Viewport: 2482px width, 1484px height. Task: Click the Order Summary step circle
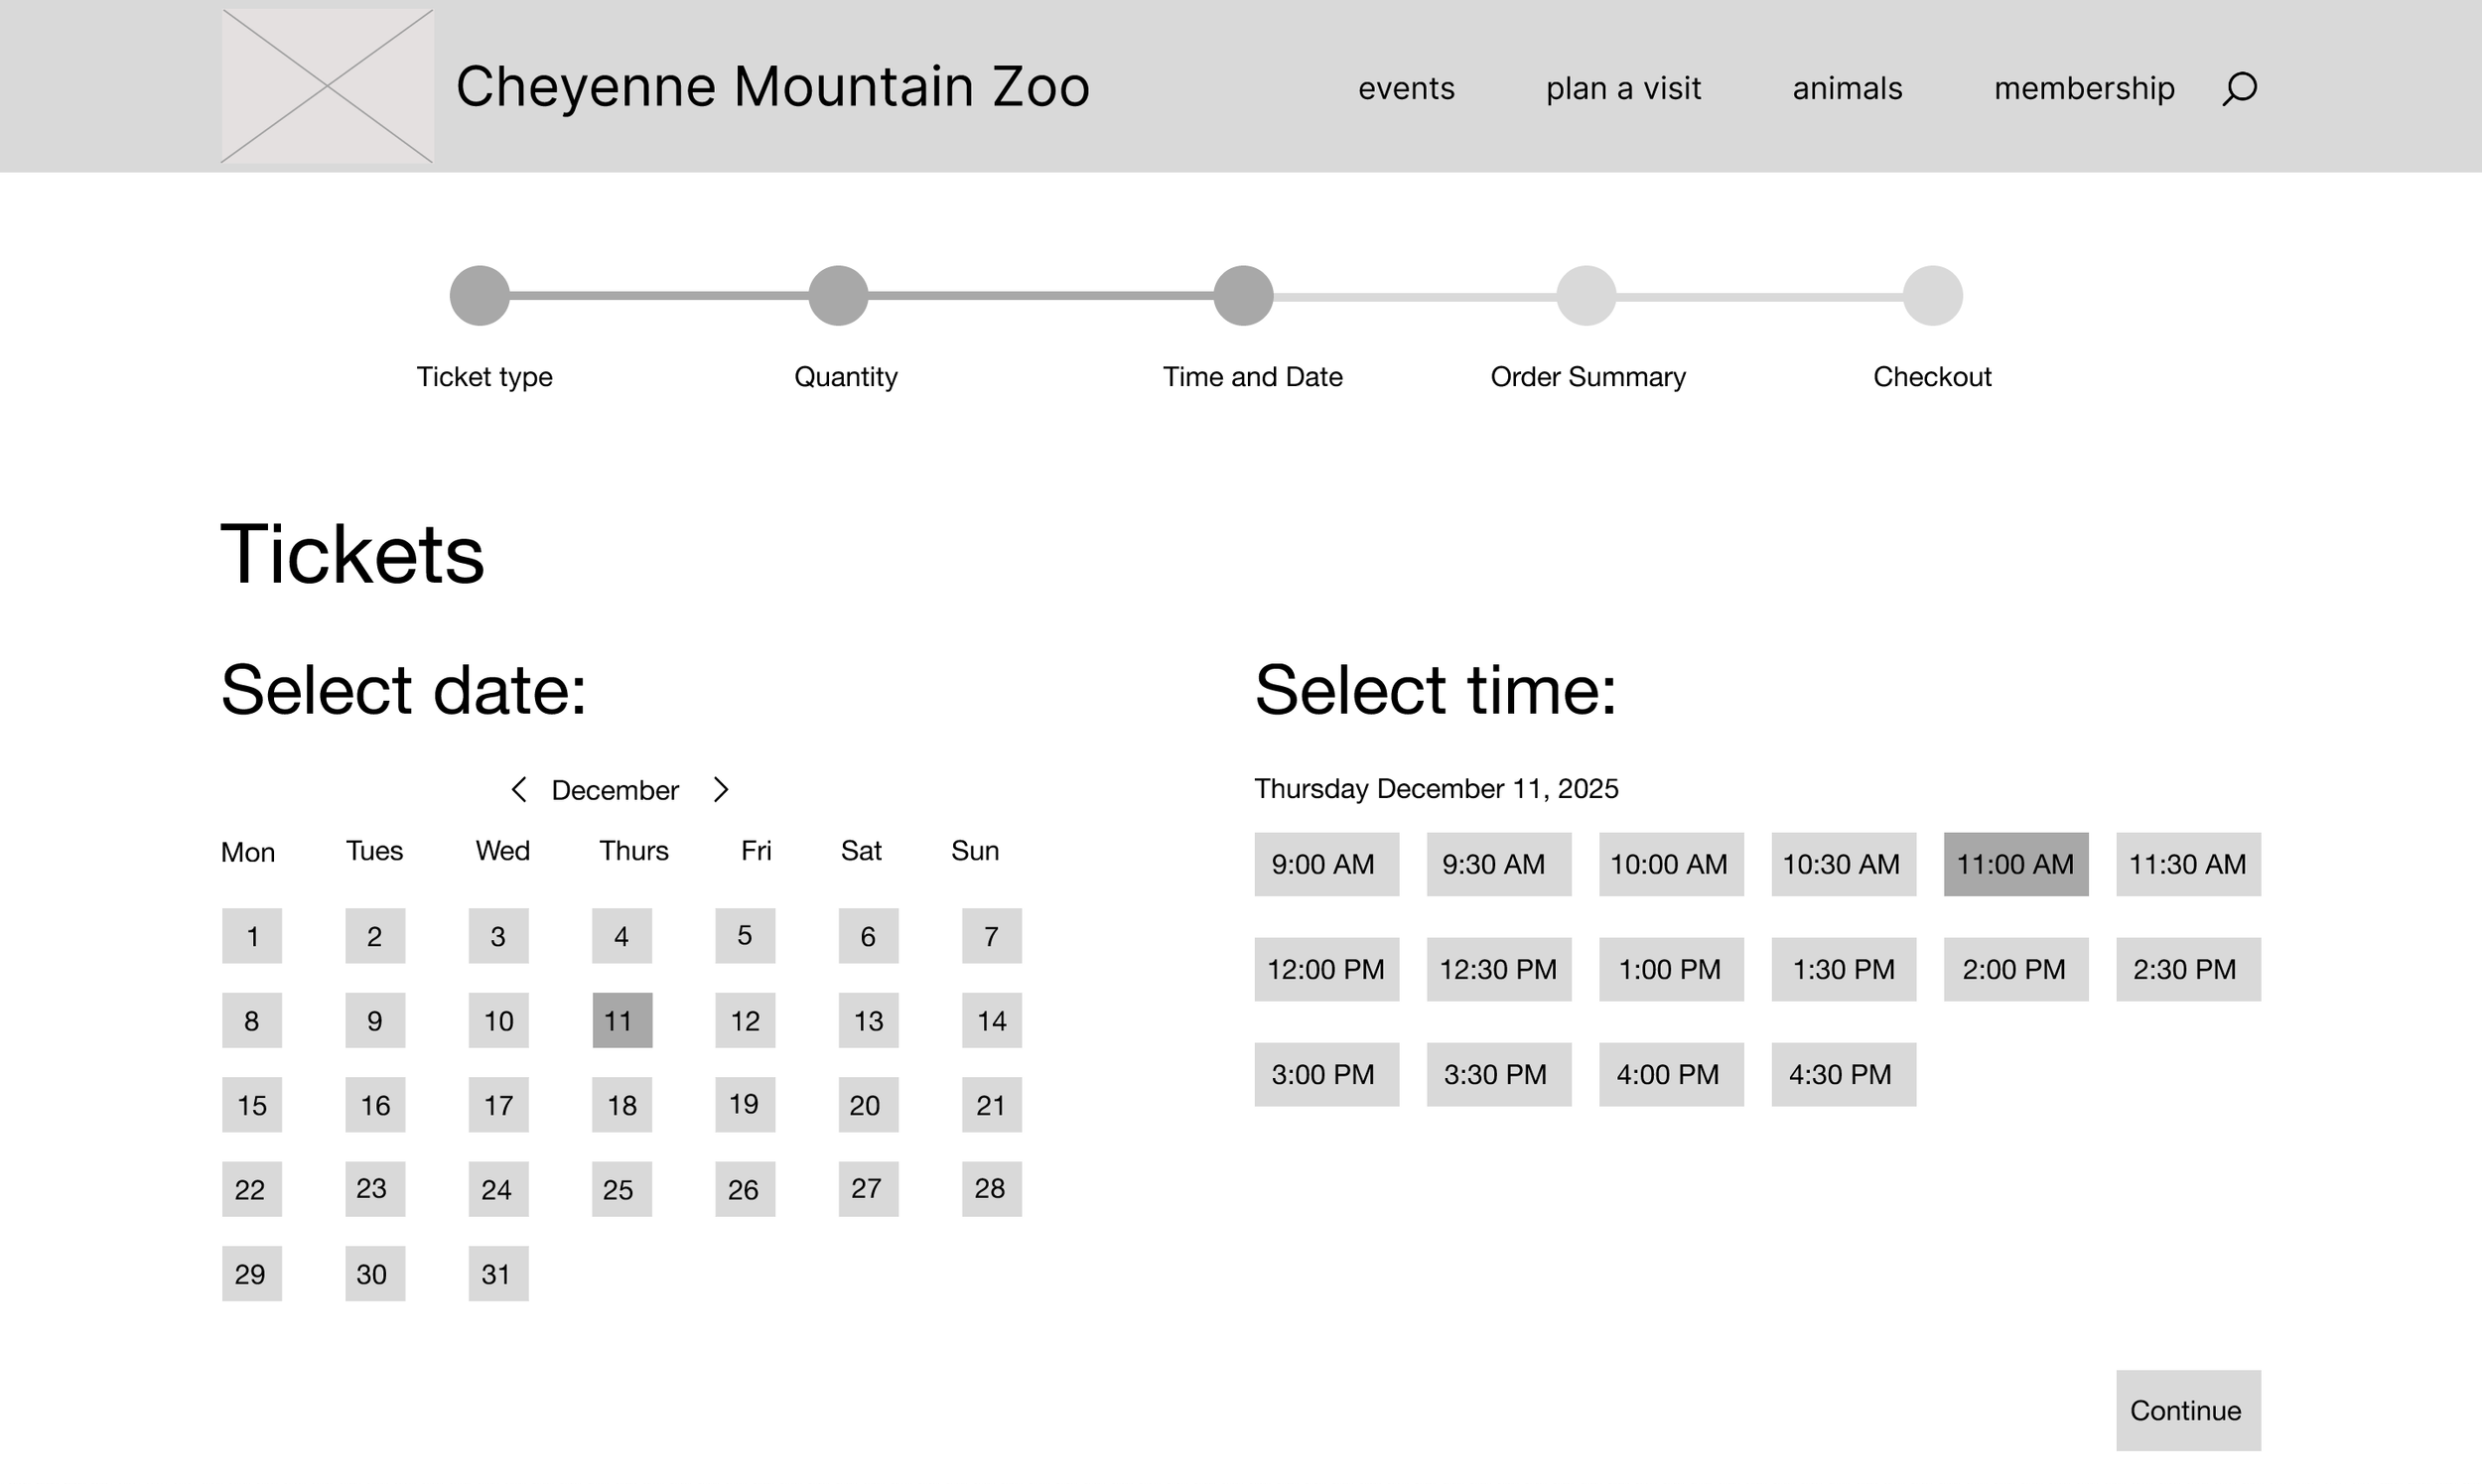pyautogui.click(x=1586, y=296)
